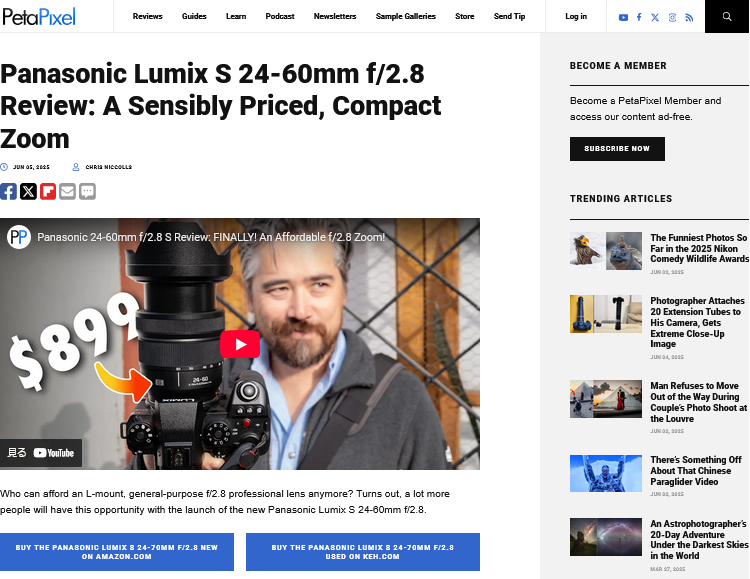The image size is (750, 579).
Task: Click the Subscribe Now button
Action: point(617,149)
